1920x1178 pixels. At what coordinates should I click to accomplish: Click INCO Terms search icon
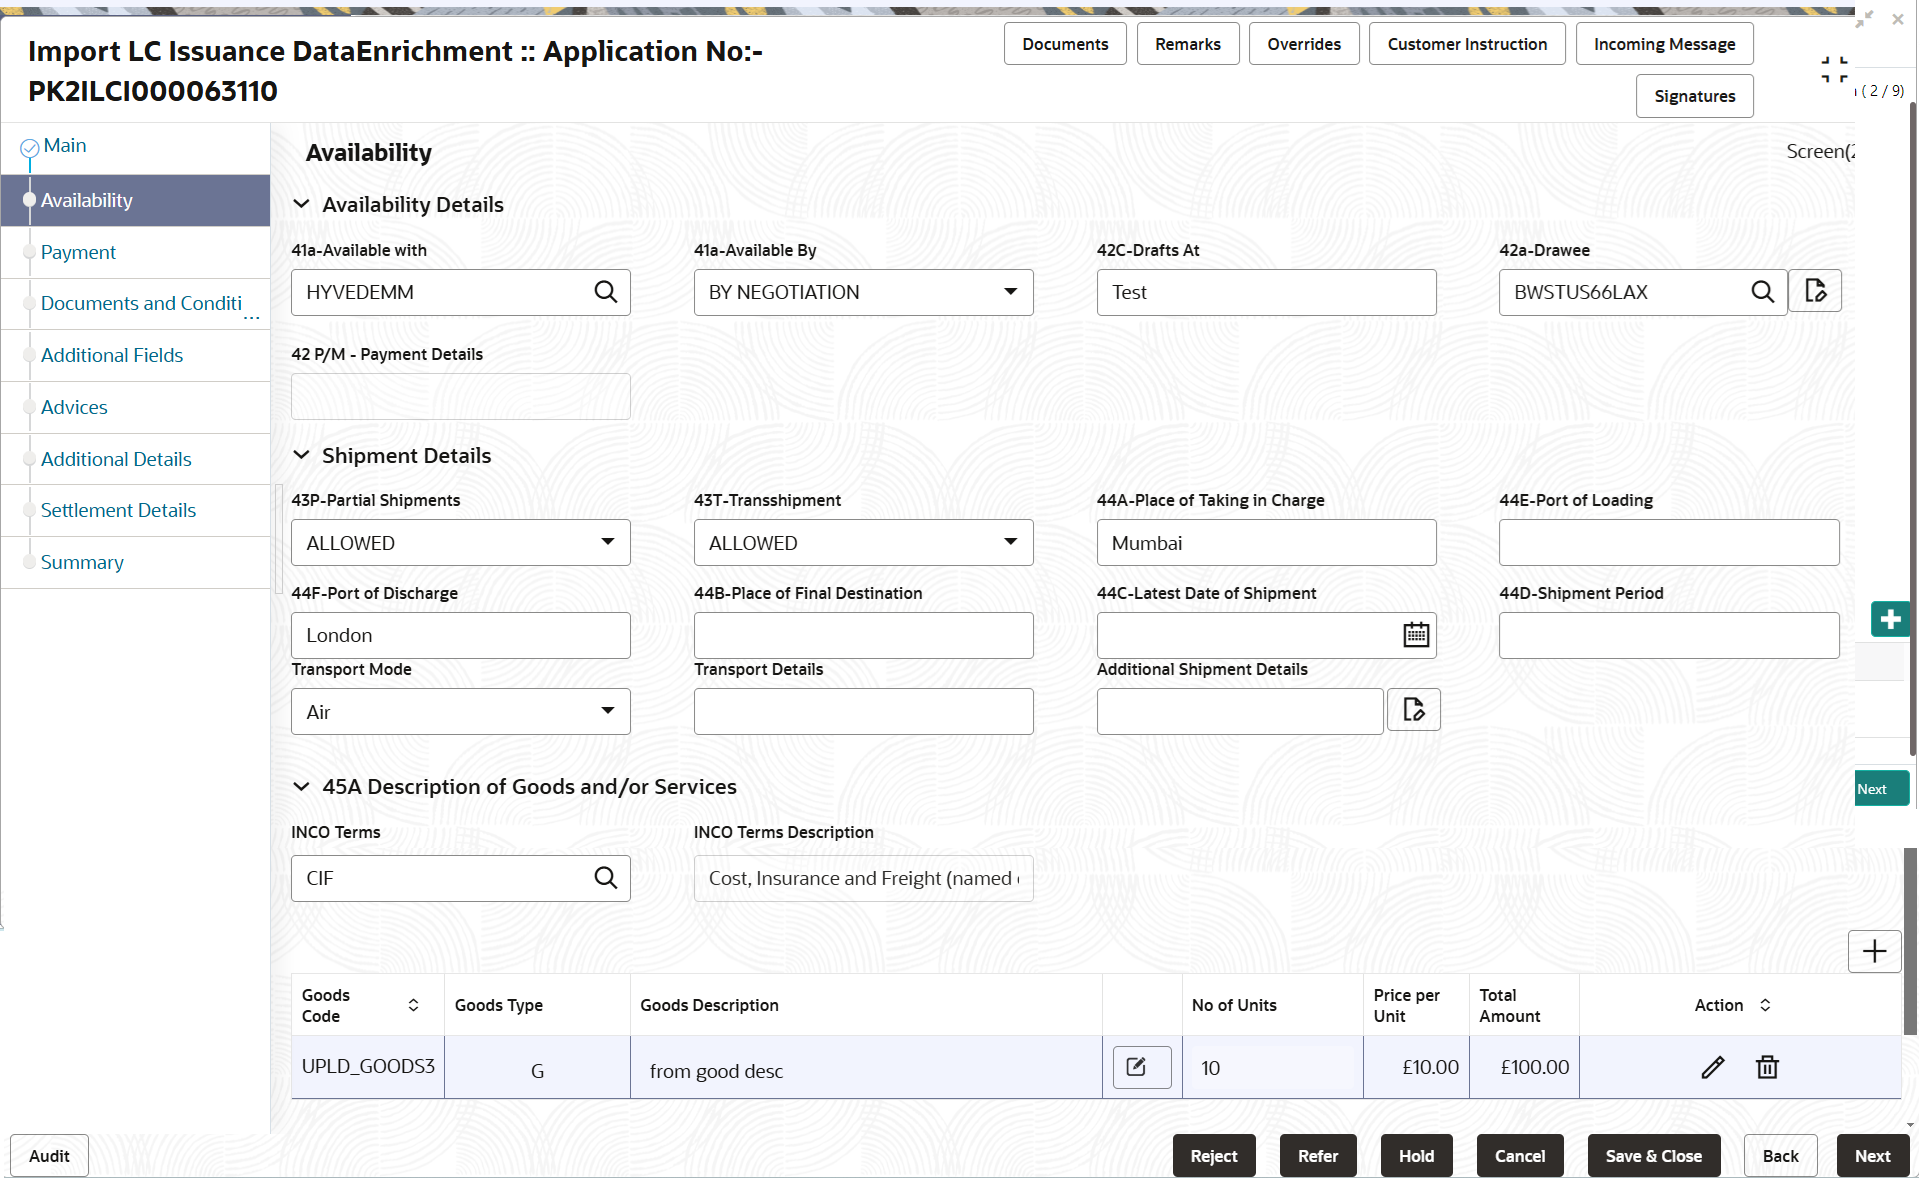[x=605, y=878]
